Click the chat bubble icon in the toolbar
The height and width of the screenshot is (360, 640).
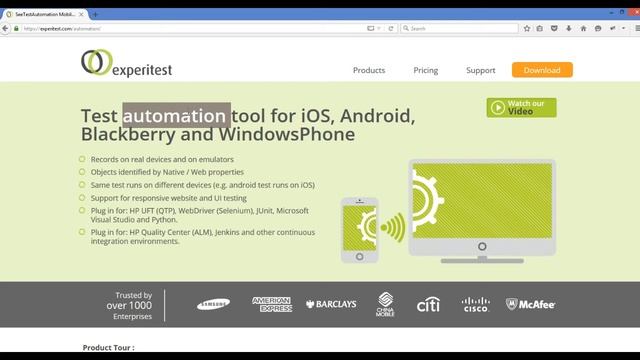[x=598, y=29]
